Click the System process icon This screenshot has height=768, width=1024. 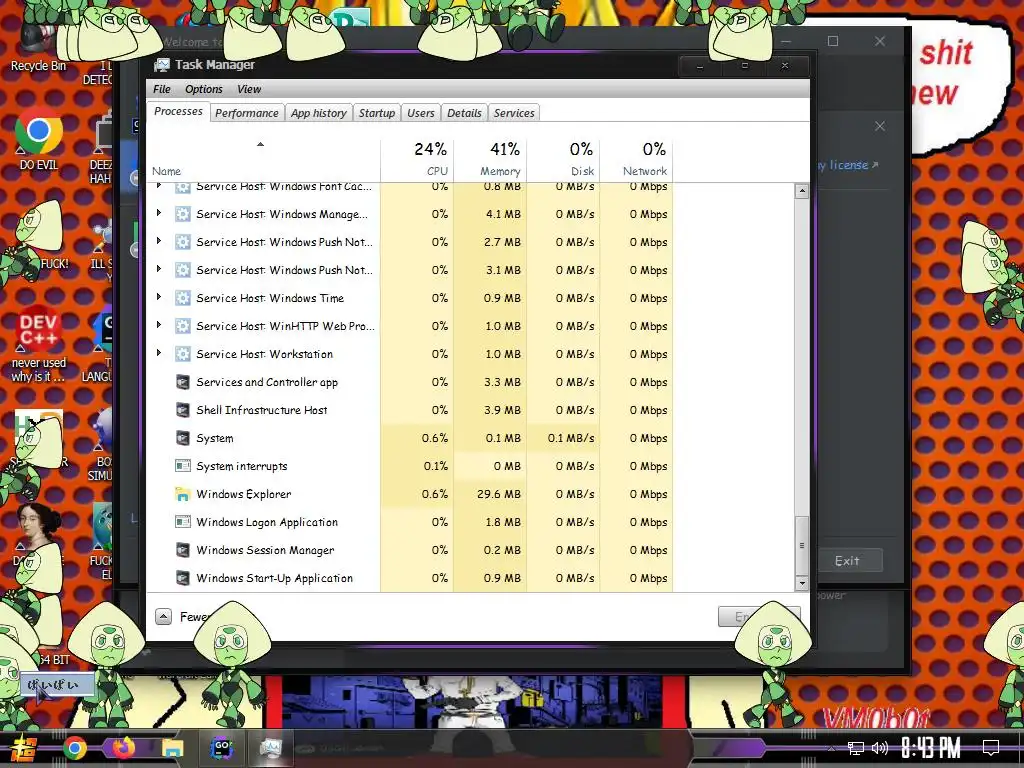coord(183,438)
